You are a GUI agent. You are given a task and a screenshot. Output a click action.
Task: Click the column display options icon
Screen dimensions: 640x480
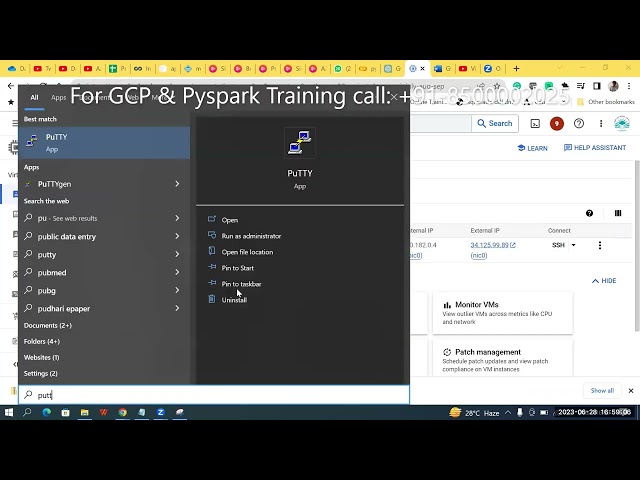coord(618,213)
